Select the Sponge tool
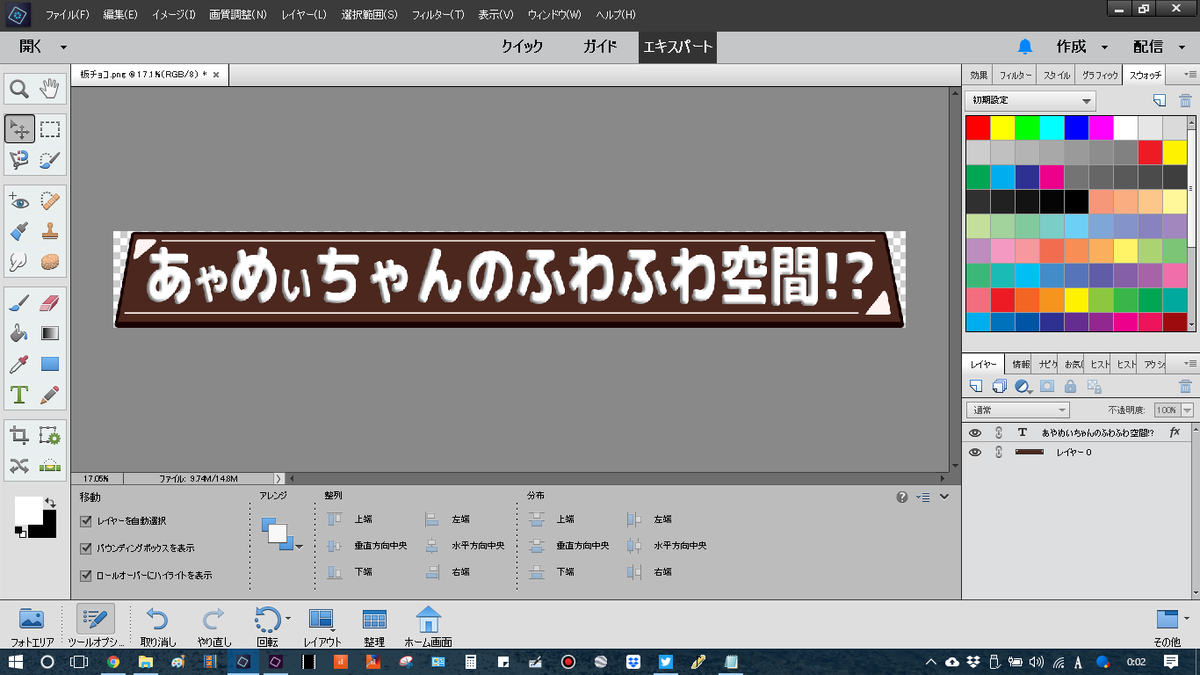 (x=50, y=261)
